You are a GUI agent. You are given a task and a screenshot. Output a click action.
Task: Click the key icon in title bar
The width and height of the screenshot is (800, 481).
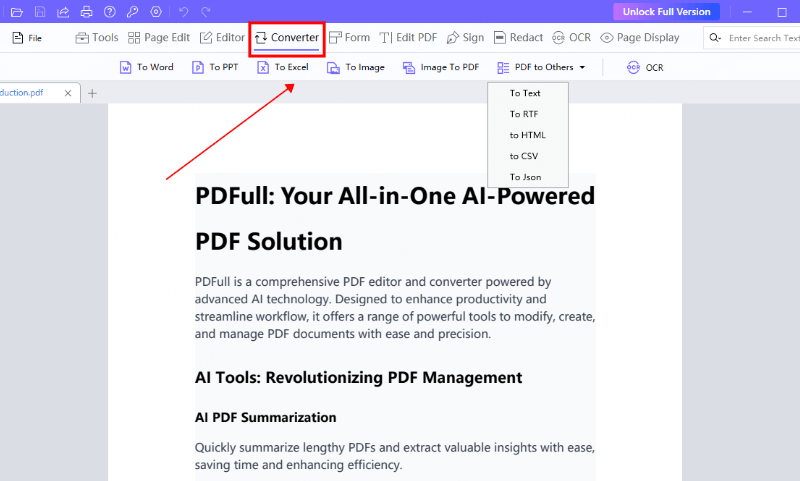click(x=132, y=12)
